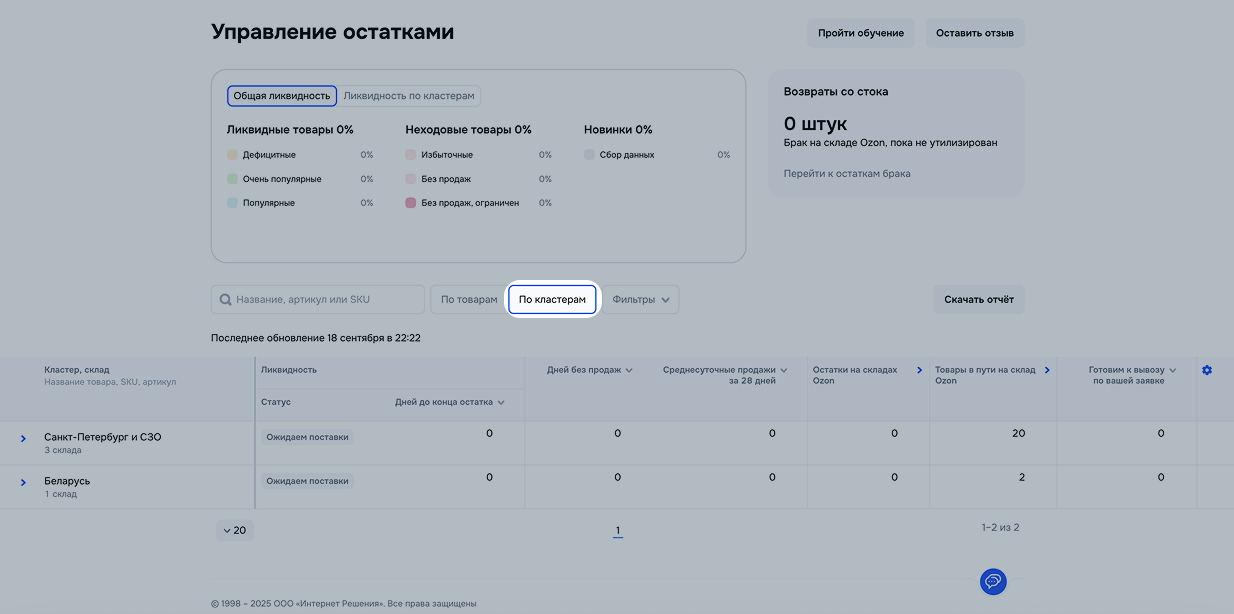This screenshot has width=1234, height=614.
Task: Sort by Дней без продаж column
Action: click(589, 370)
